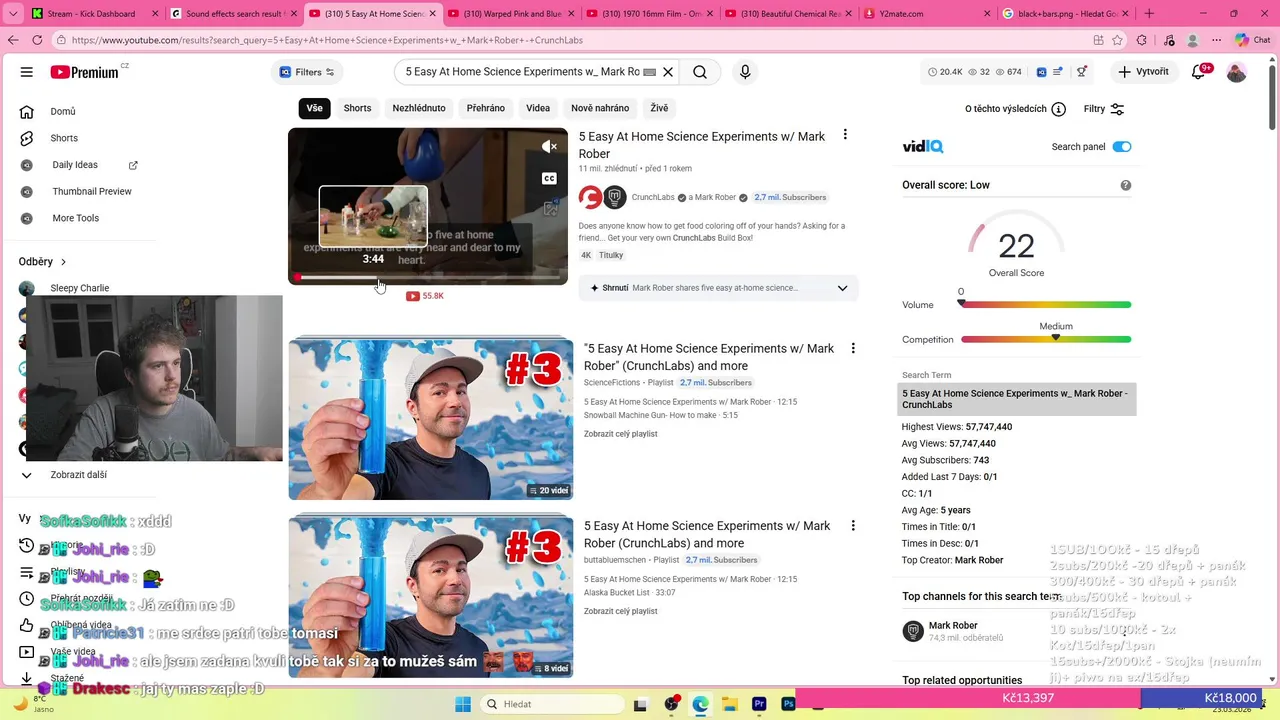Click the 4K badge on first result

pos(586,256)
